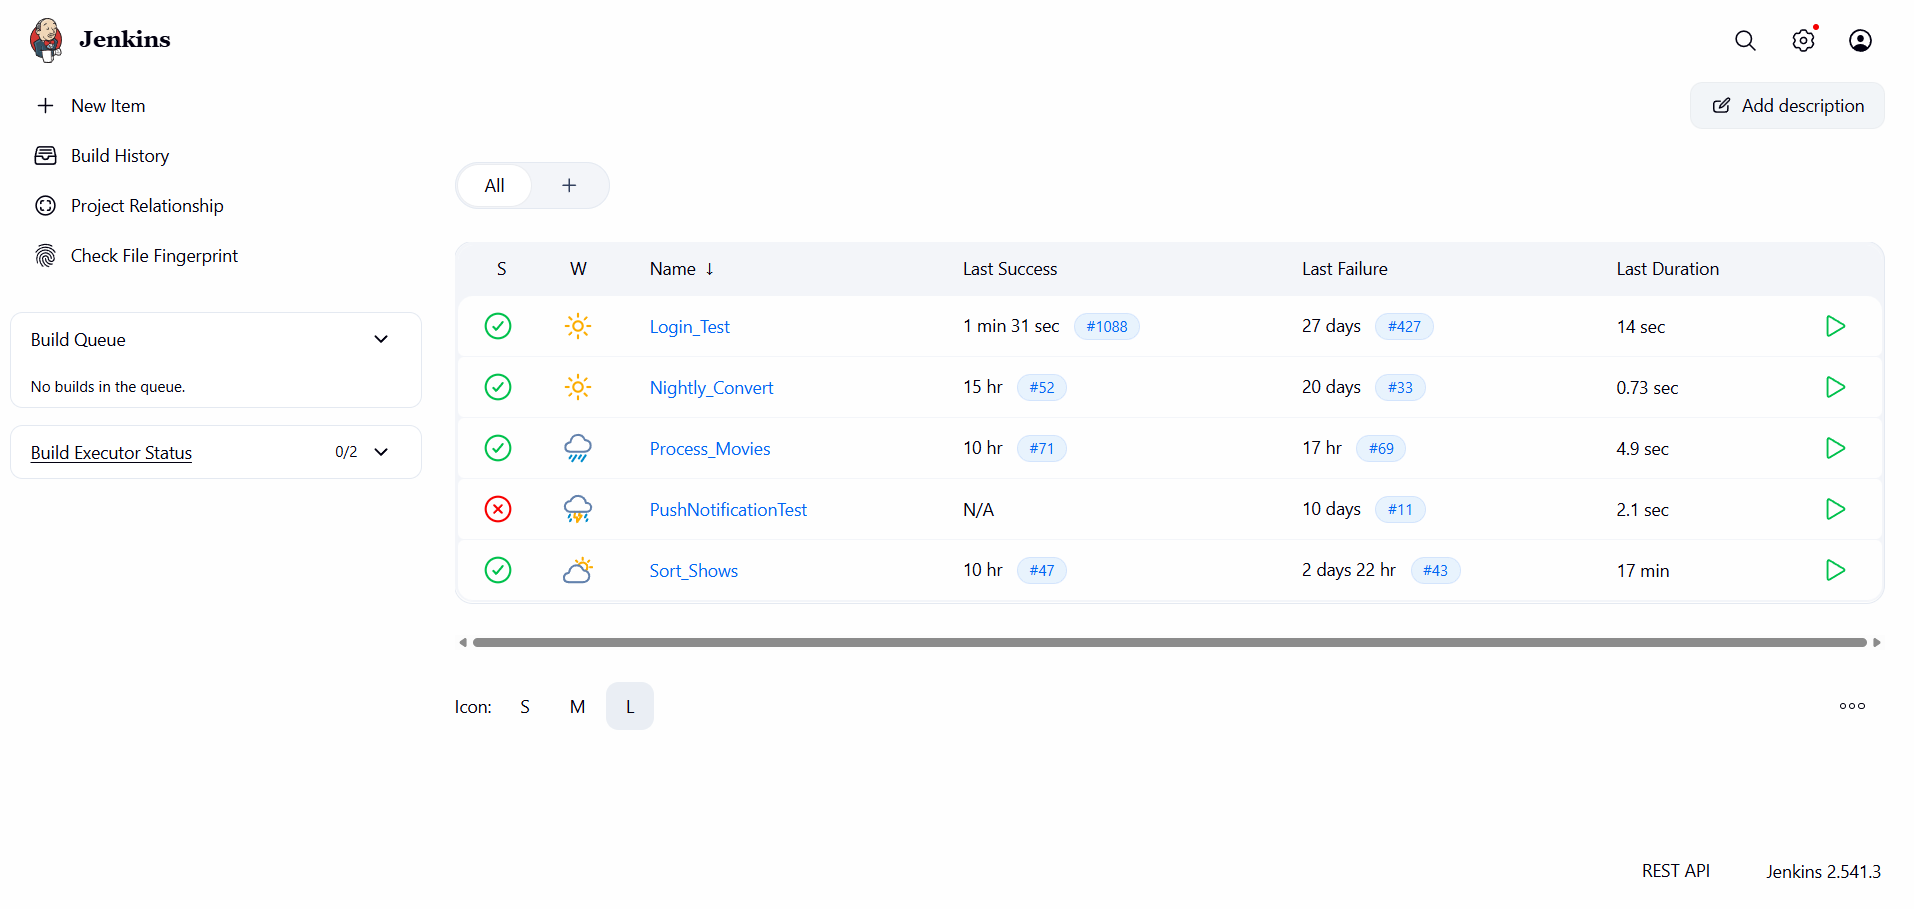Screen dimensions: 1914x909
Task: Sort the table by Name column
Action: click(682, 269)
